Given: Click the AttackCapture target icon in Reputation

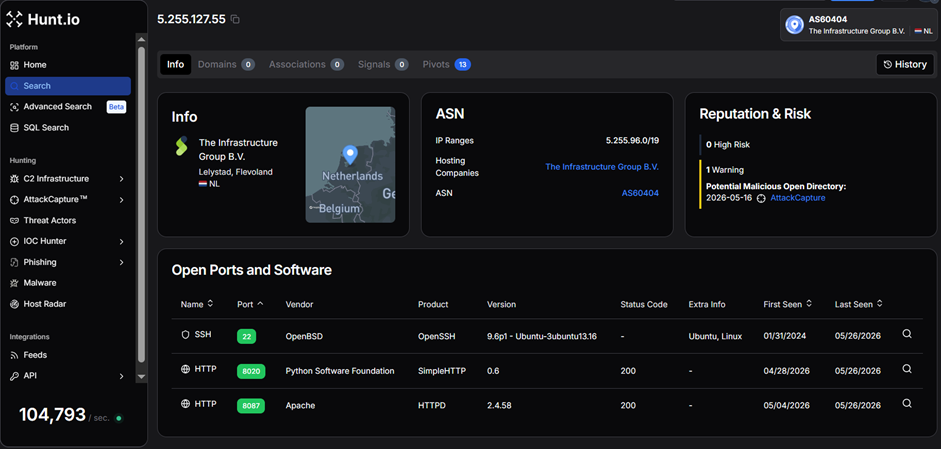Looking at the screenshot, I should coord(761,198).
